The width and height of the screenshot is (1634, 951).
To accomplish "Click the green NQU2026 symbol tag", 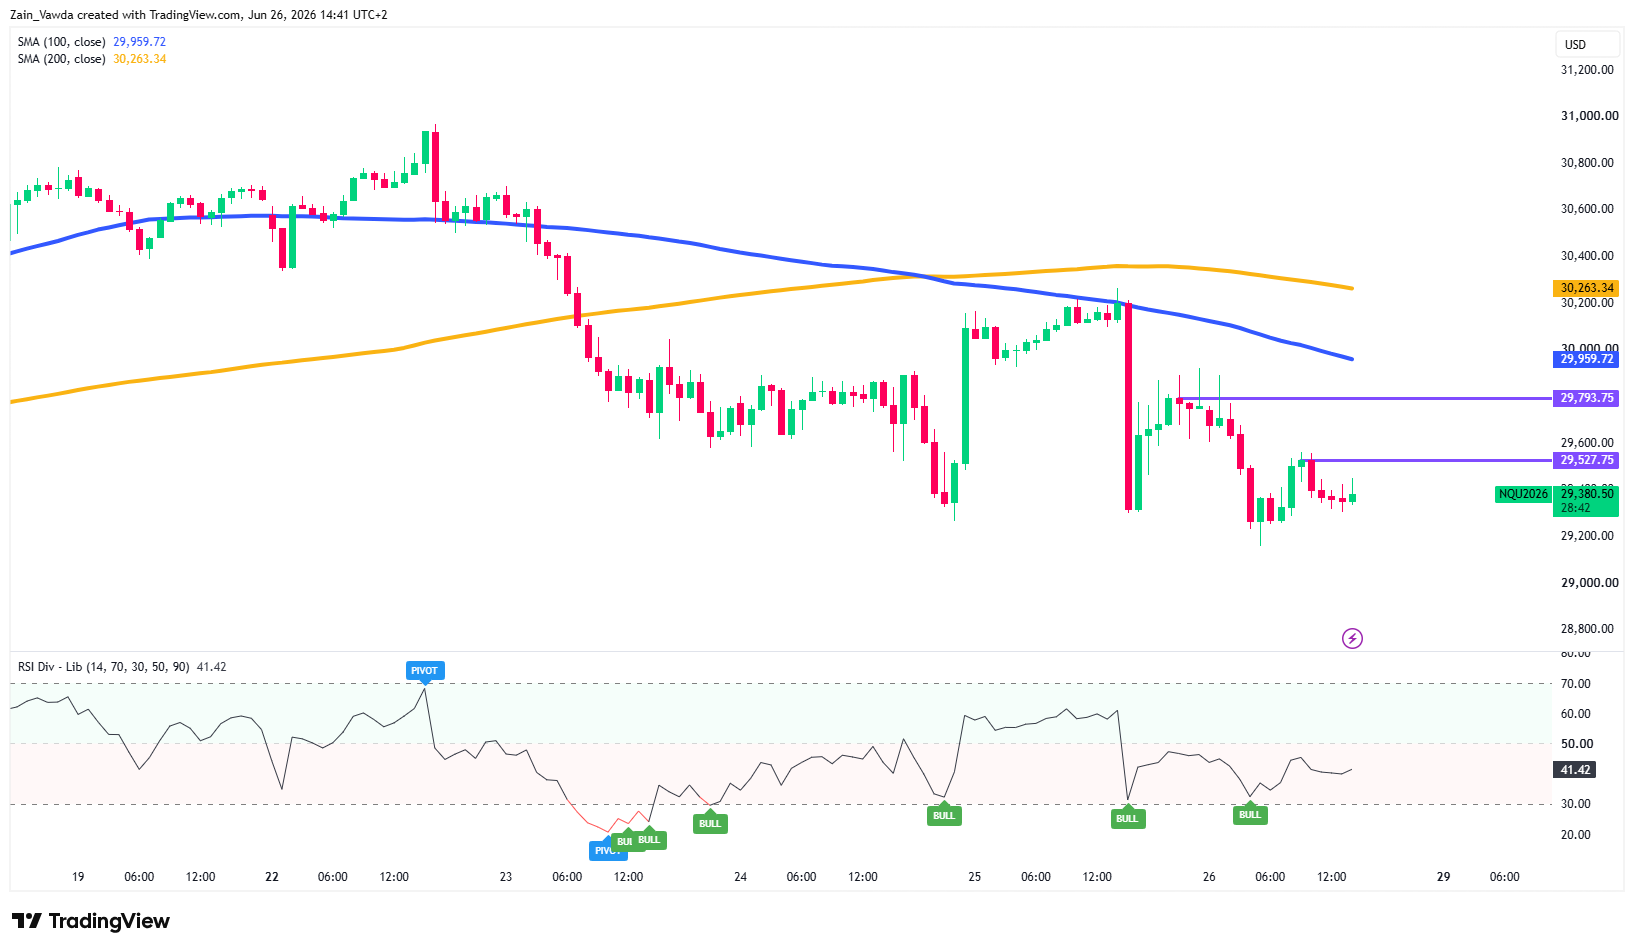I will (1523, 494).
